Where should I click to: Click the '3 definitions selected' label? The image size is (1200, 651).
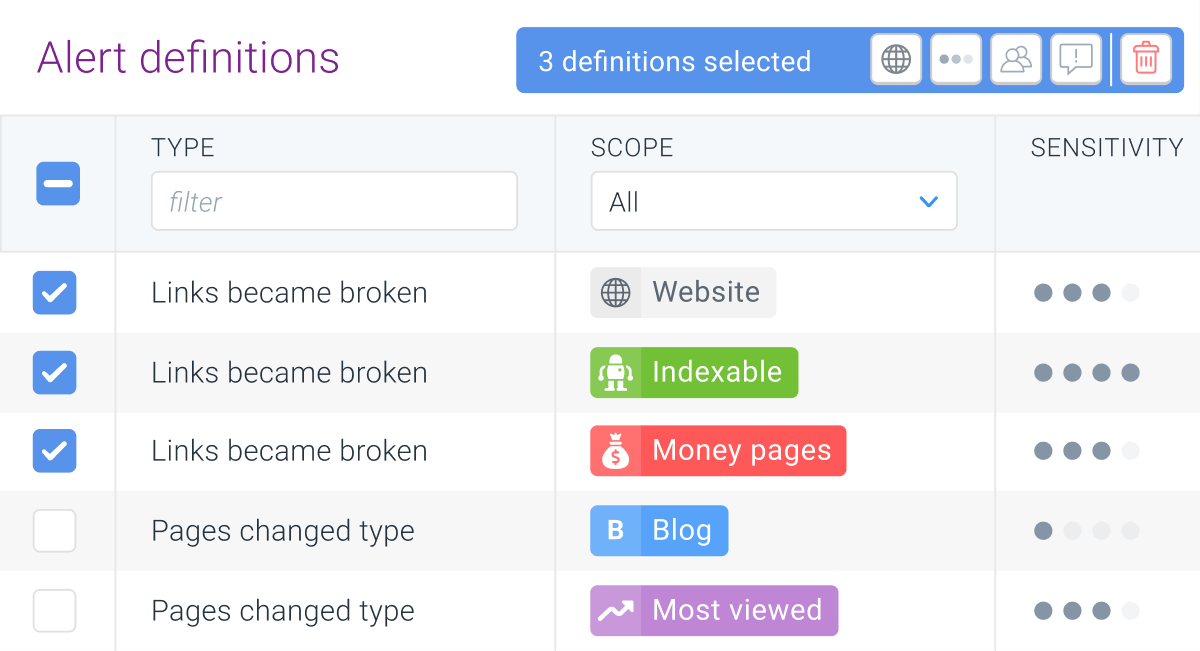point(675,61)
